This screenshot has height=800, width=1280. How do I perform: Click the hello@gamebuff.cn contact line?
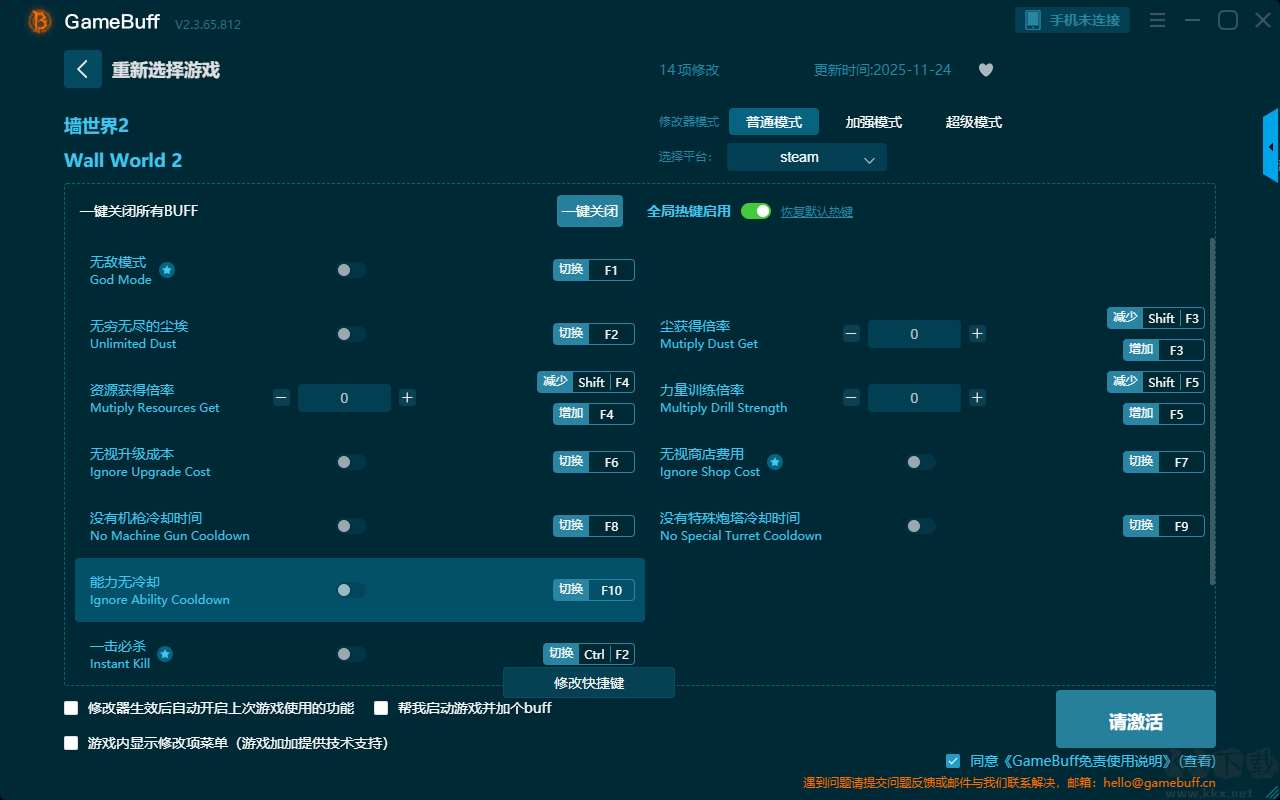[x=1009, y=783]
